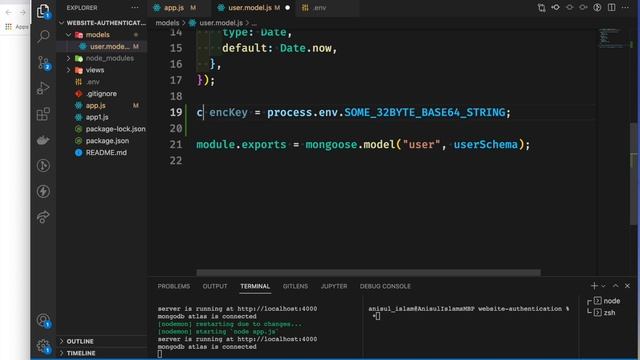
Task: Open the Explorer view in activity bar
Action: coord(43,11)
